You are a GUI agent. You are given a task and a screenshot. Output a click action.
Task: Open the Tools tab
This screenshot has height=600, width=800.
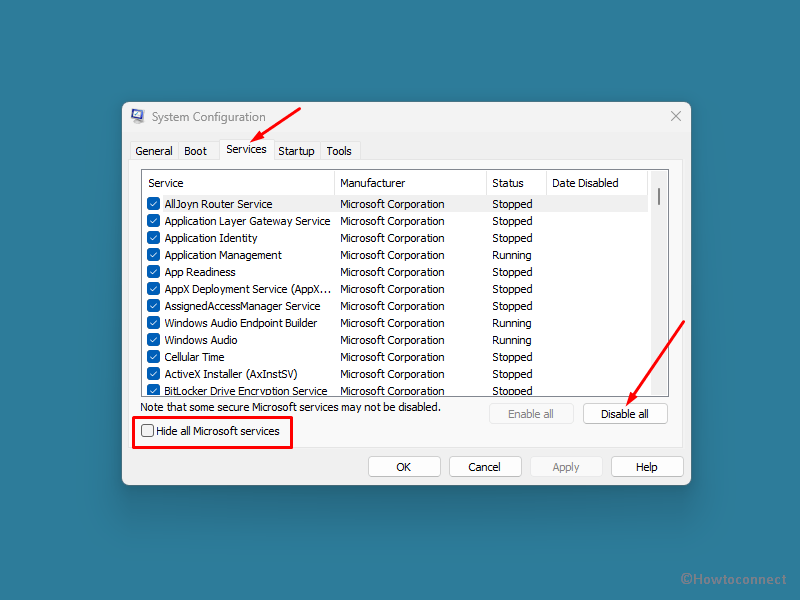pos(339,151)
